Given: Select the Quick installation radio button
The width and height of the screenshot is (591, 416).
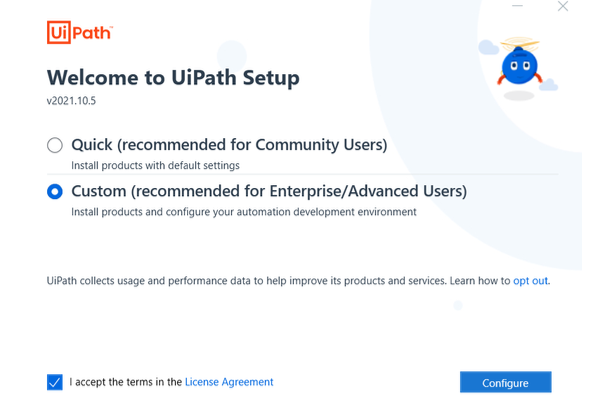Looking at the screenshot, I should [55, 145].
